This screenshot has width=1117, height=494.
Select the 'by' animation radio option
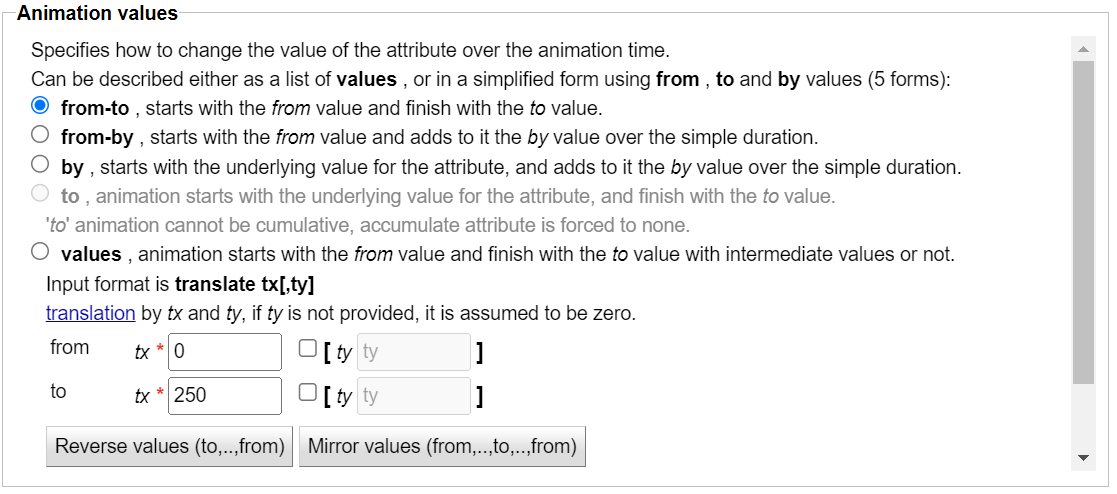pyautogui.click(x=40, y=165)
